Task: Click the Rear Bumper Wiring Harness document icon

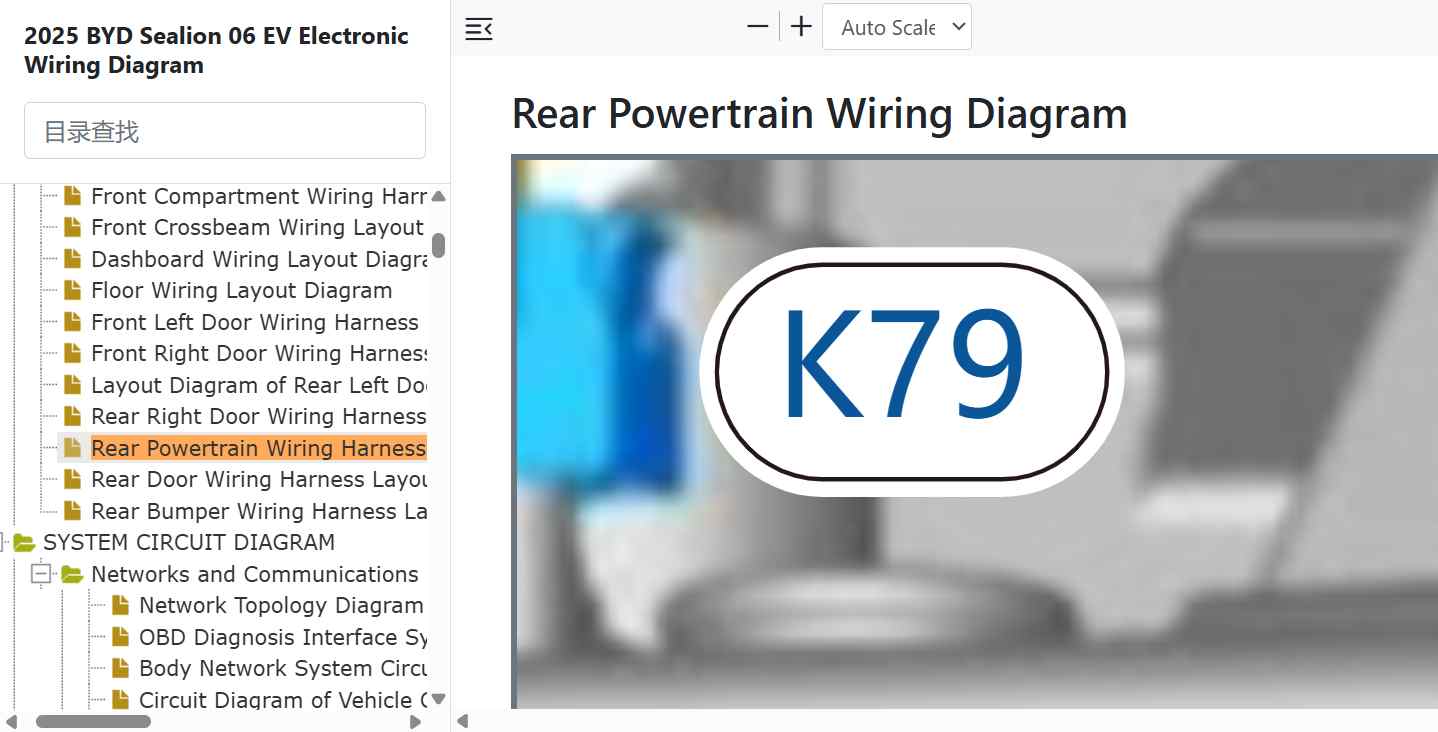Action: 72,511
